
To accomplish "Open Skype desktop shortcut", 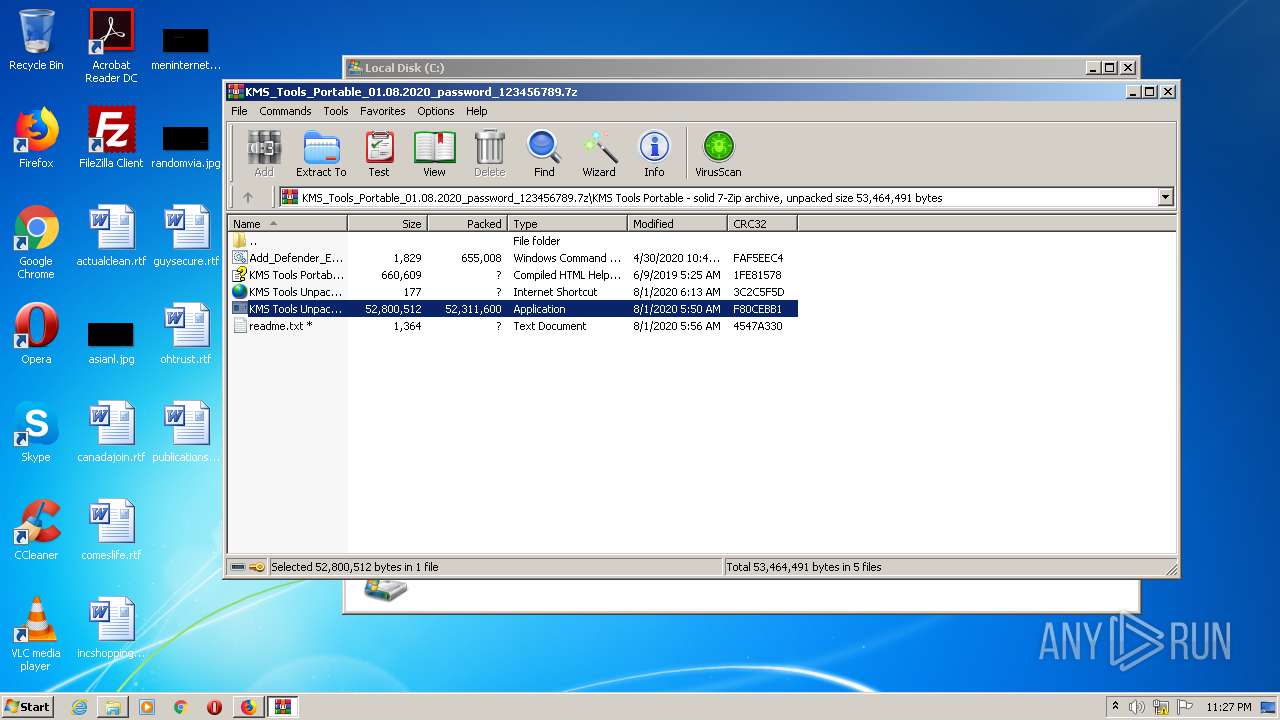I will tap(36, 432).
